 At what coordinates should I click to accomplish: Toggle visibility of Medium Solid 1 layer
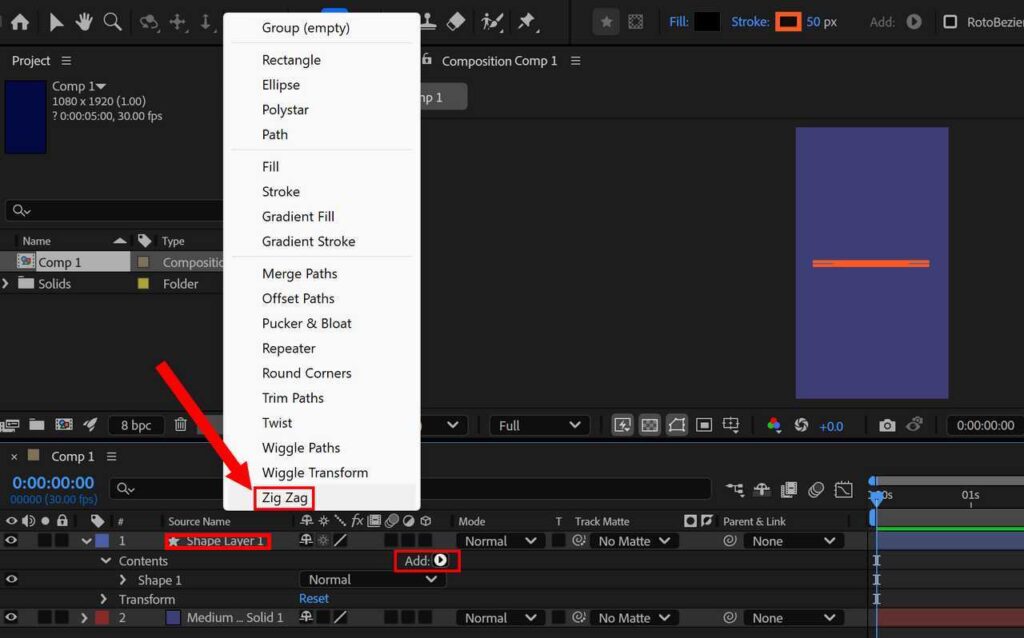point(11,617)
